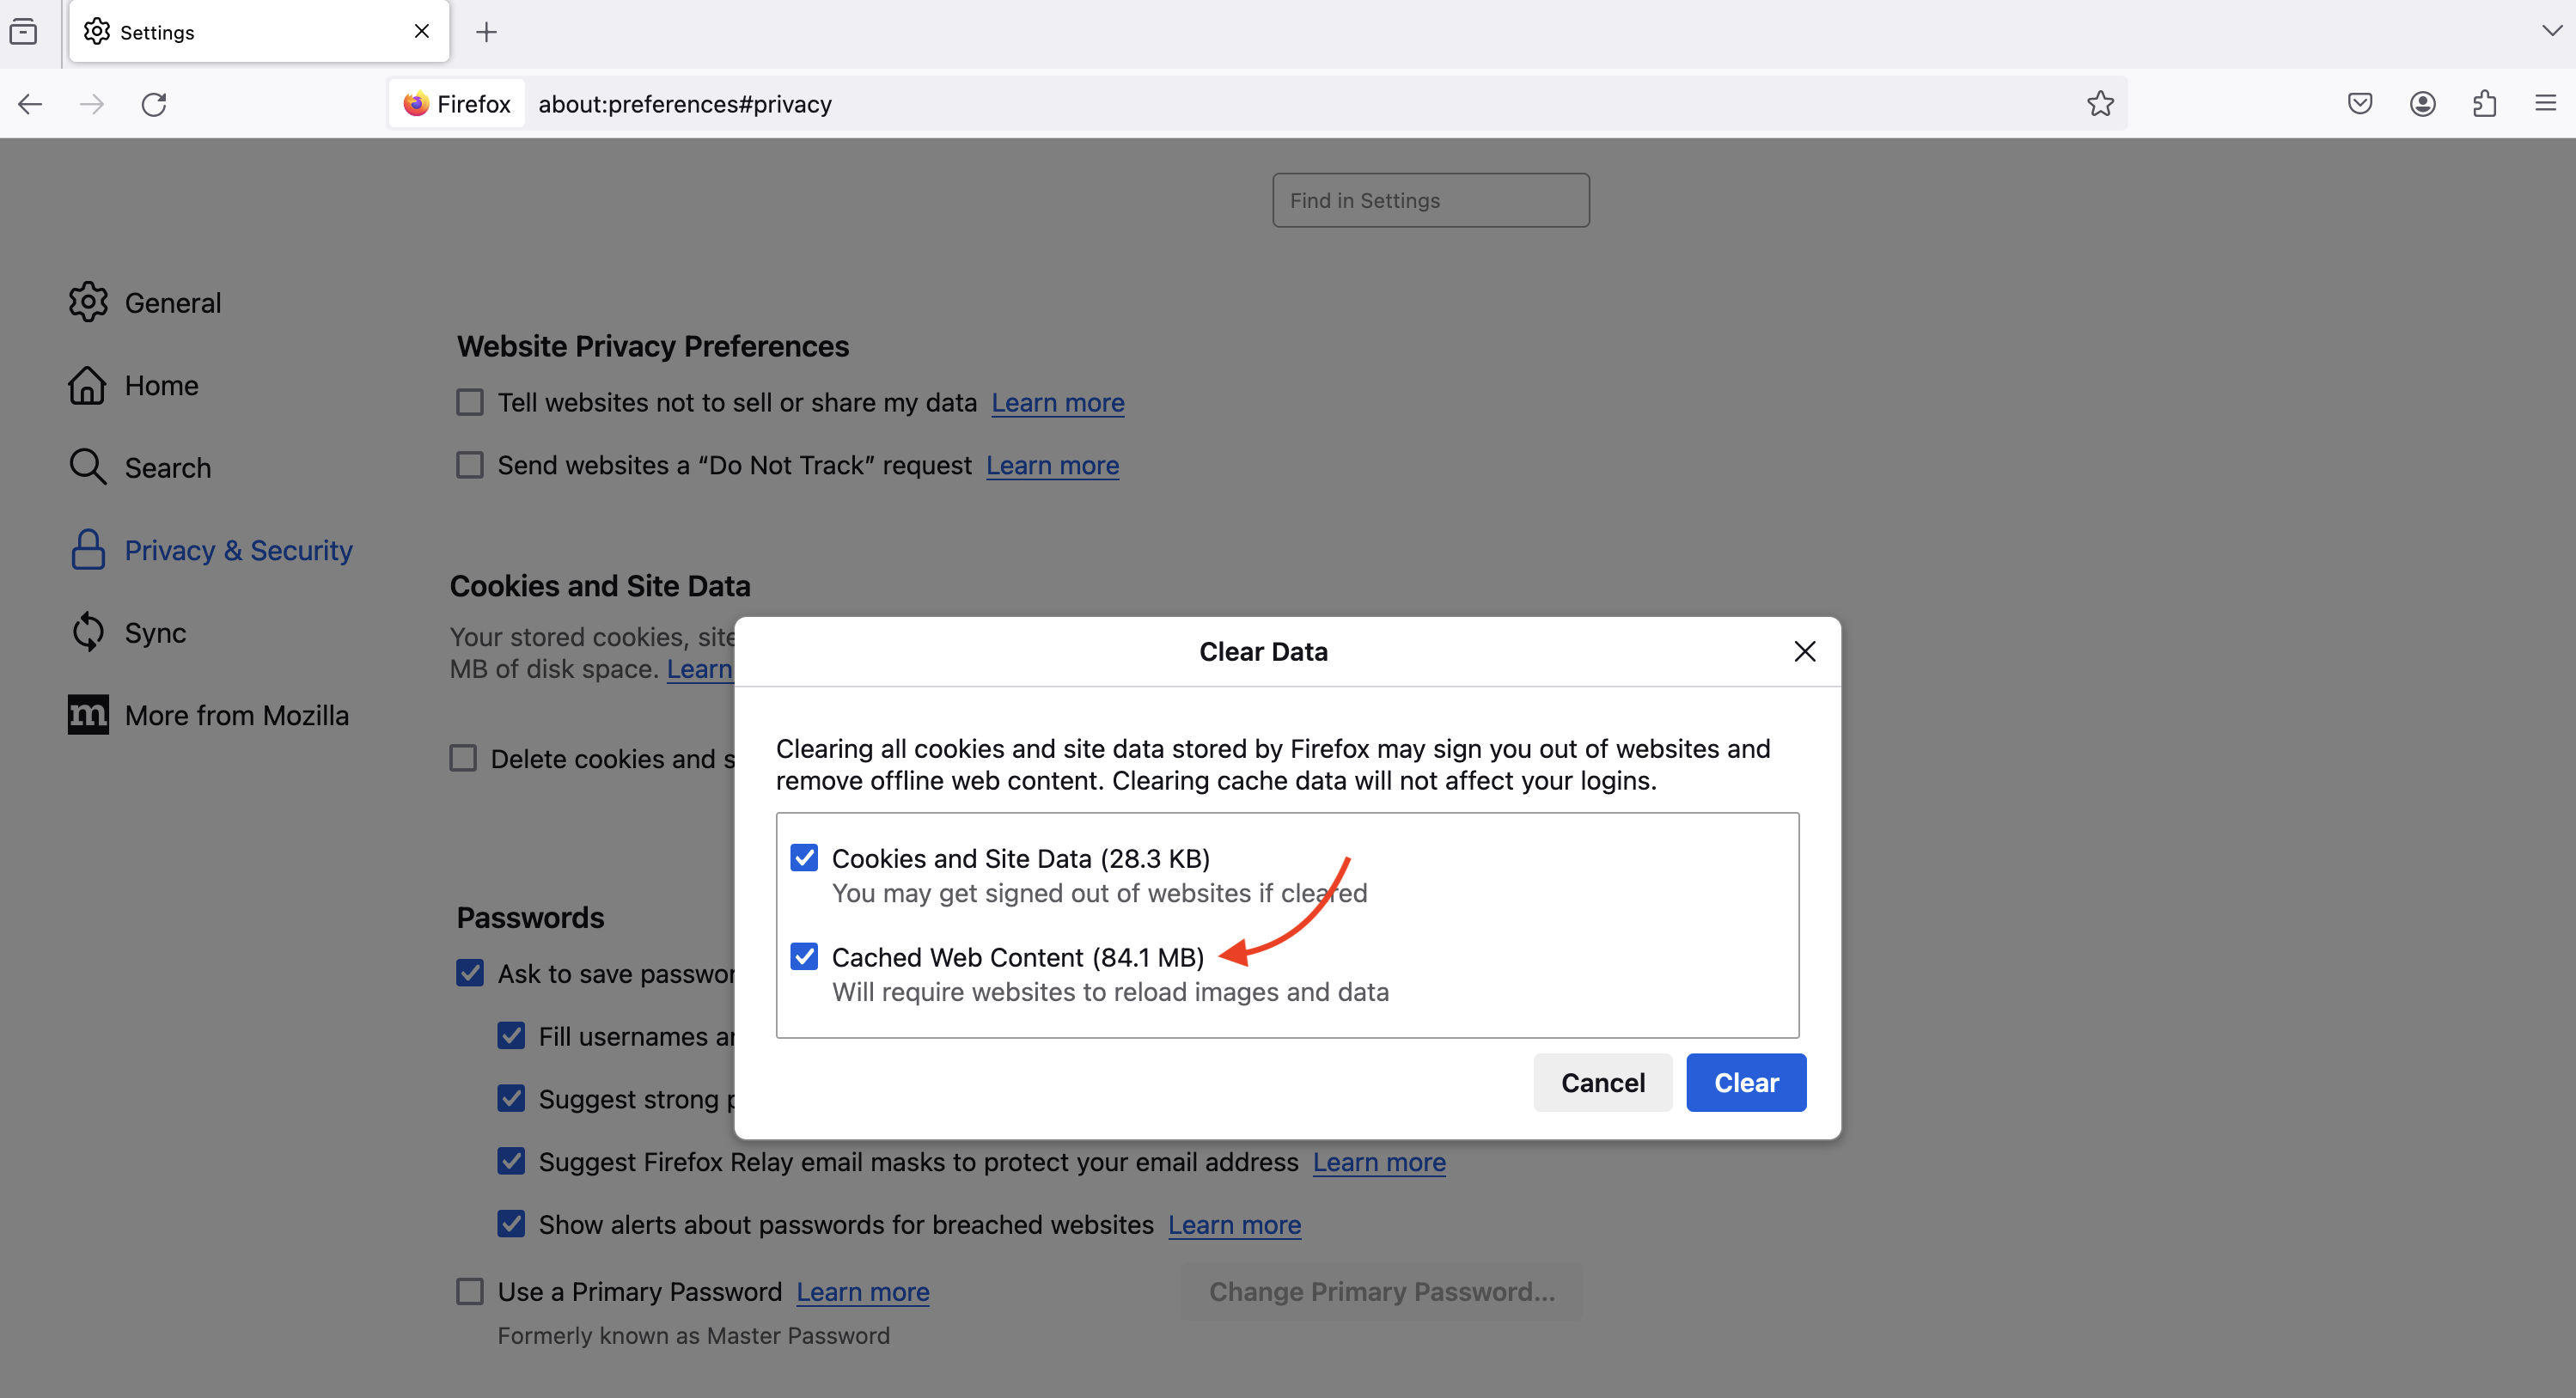Click the 'Passwords' section heading

[x=530, y=917]
